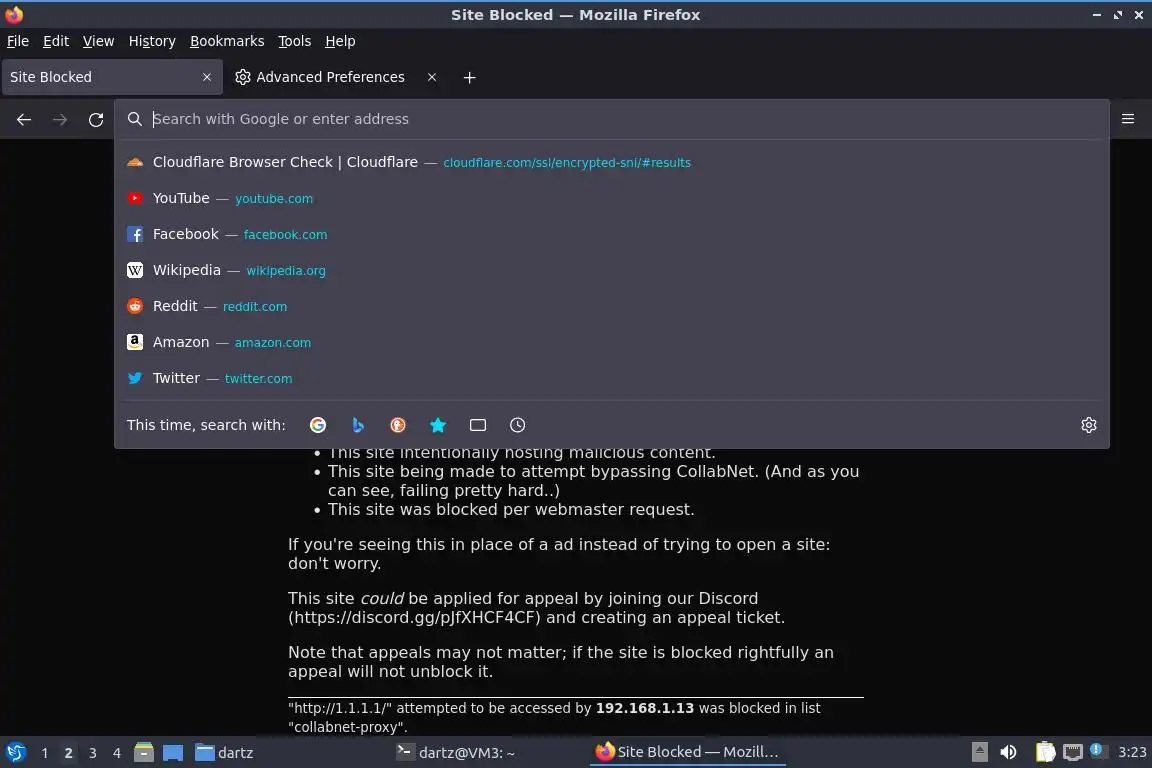Open the File menu

click(18, 41)
